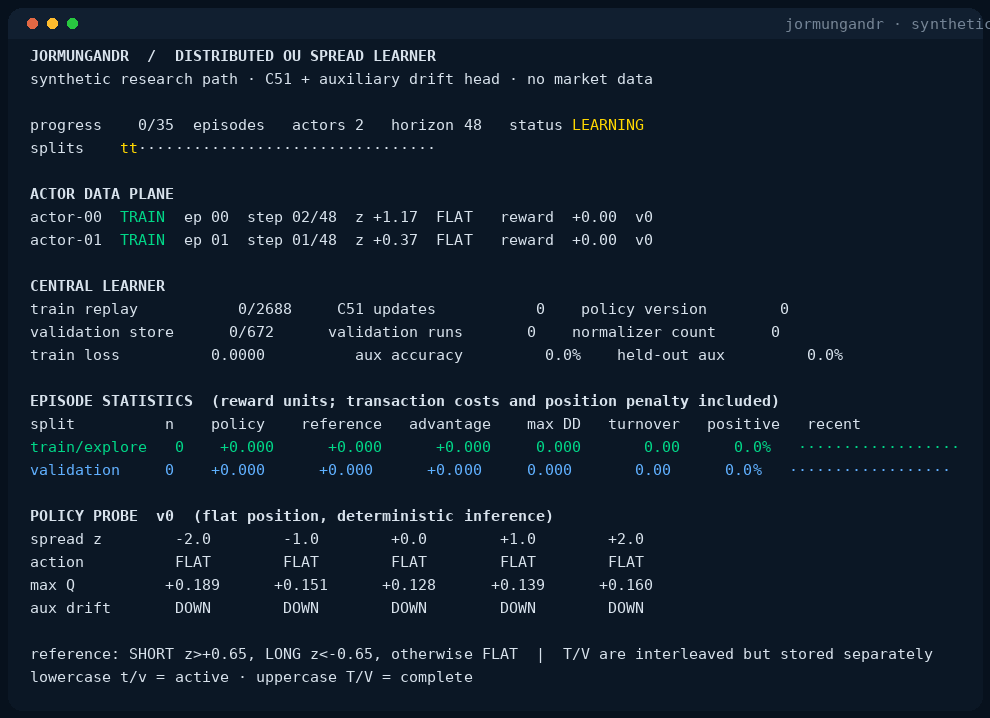Image resolution: width=990 pixels, height=718 pixels.
Task: Click the max Q +0.189 value
Action: (192, 585)
